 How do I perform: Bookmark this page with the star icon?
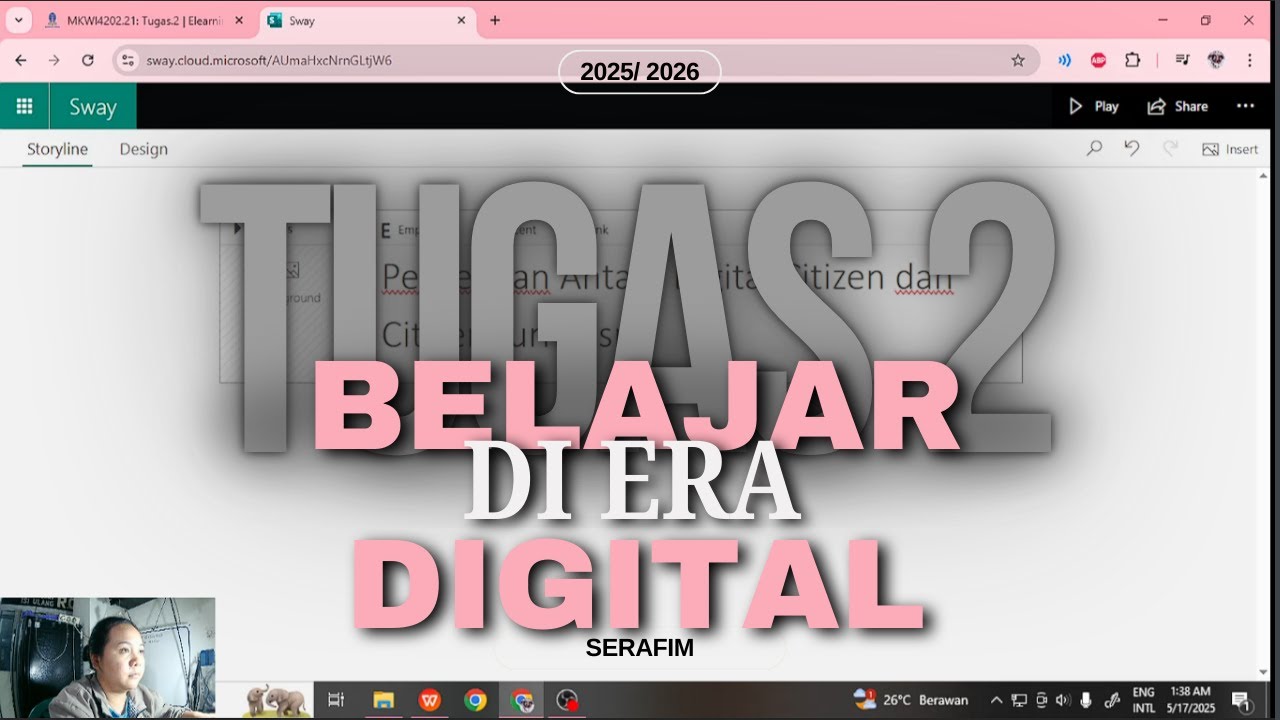(x=1018, y=60)
